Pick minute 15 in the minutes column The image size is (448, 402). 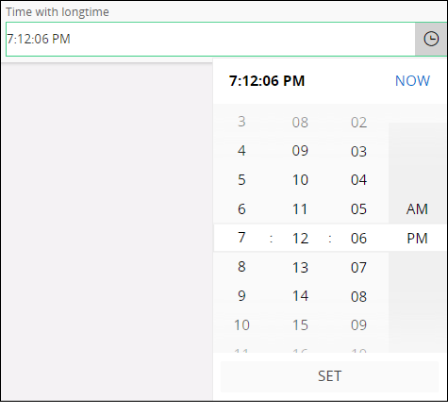coord(300,325)
